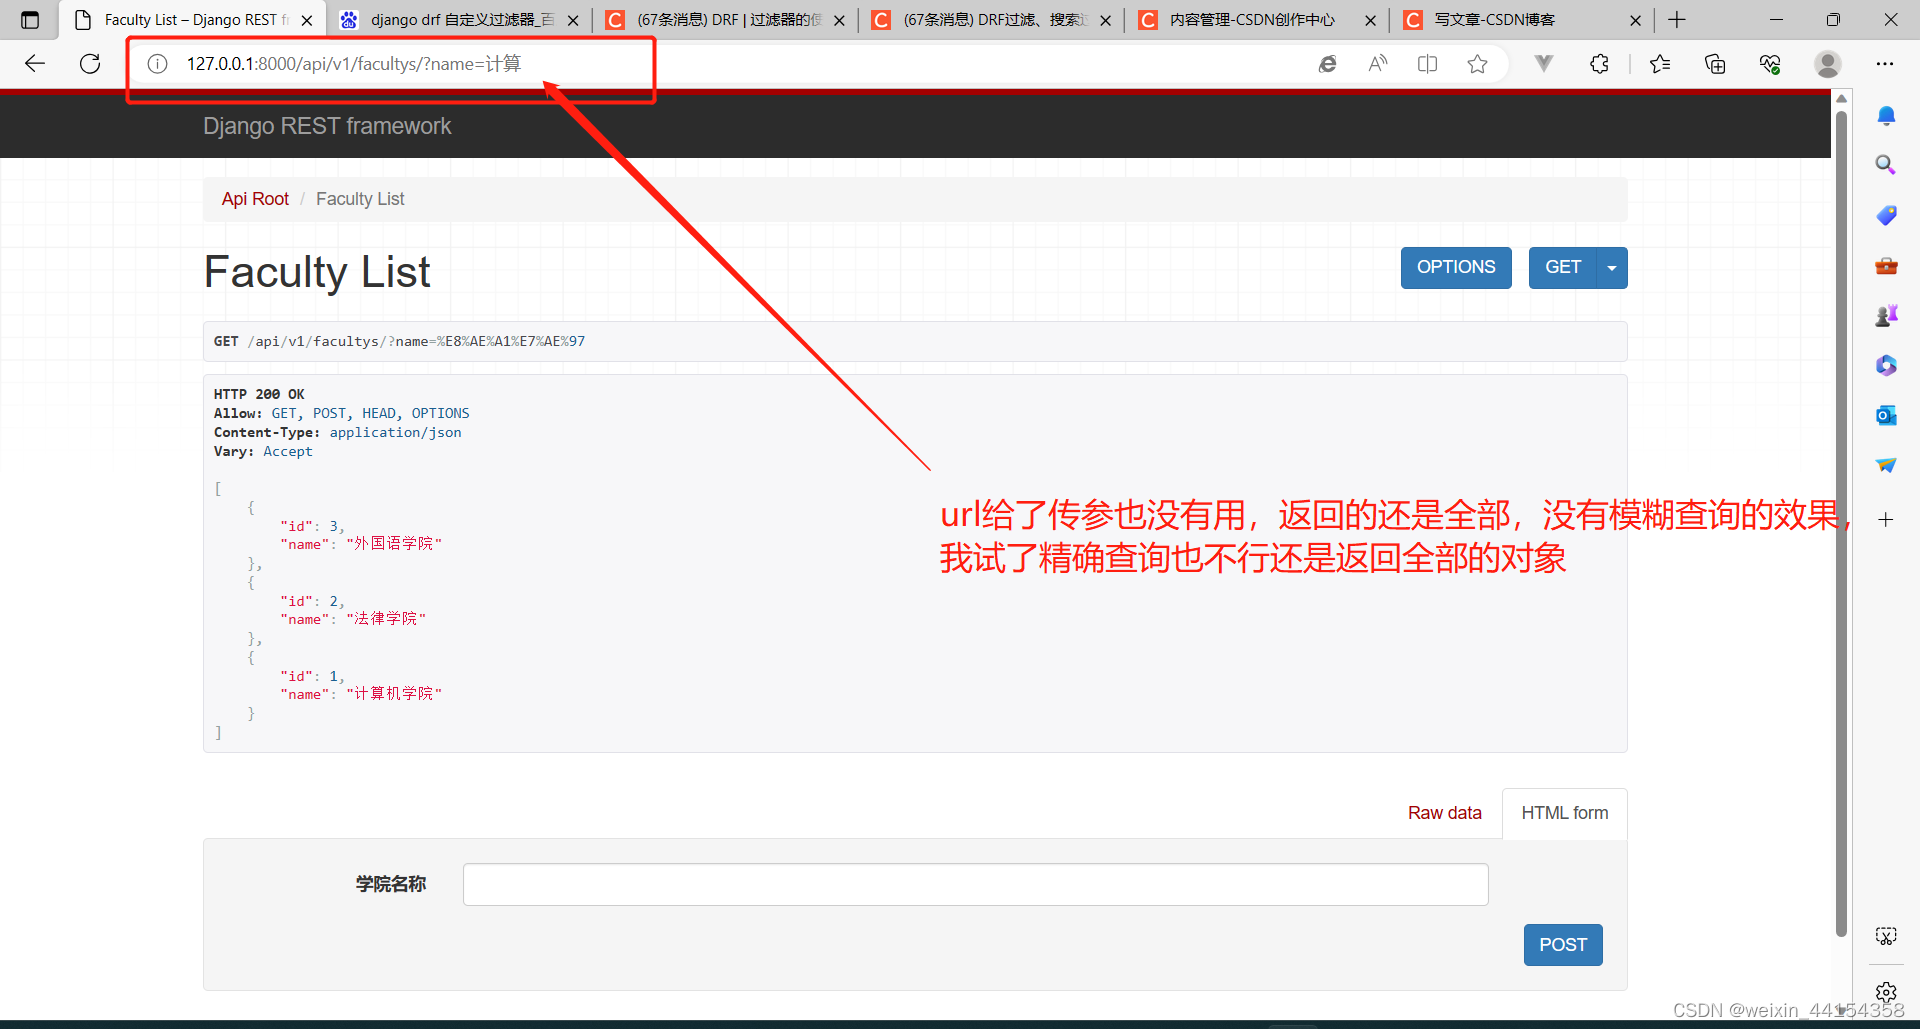The width and height of the screenshot is (1920, 1029).
Task: View site information icon in address bar
Action: click(x=157, y=64)
